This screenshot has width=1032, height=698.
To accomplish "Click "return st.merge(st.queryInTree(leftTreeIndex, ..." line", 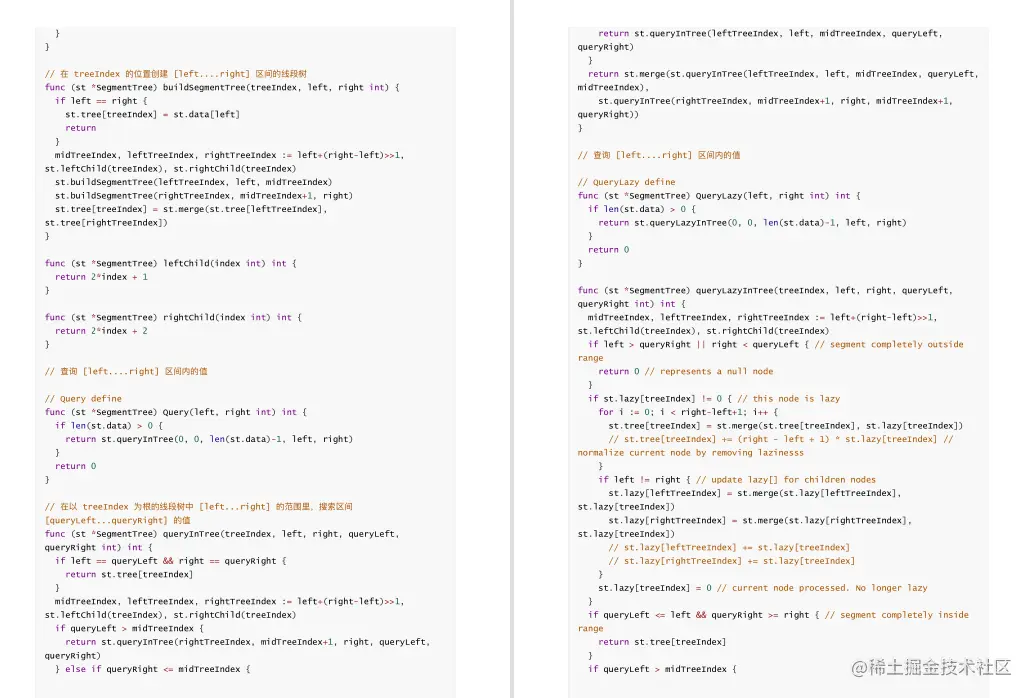I will [783, 74].
